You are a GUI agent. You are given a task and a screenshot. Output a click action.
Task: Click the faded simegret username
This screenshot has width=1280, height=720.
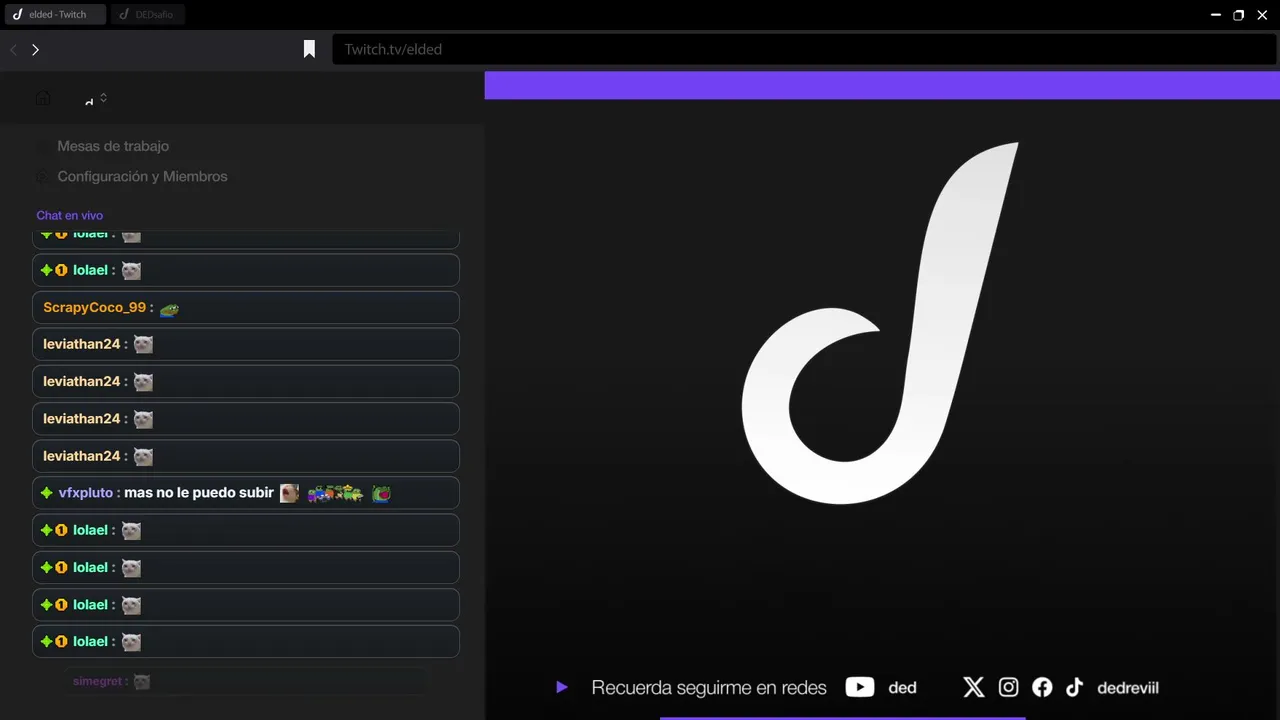pyautogui.click(x=97, y=681)
